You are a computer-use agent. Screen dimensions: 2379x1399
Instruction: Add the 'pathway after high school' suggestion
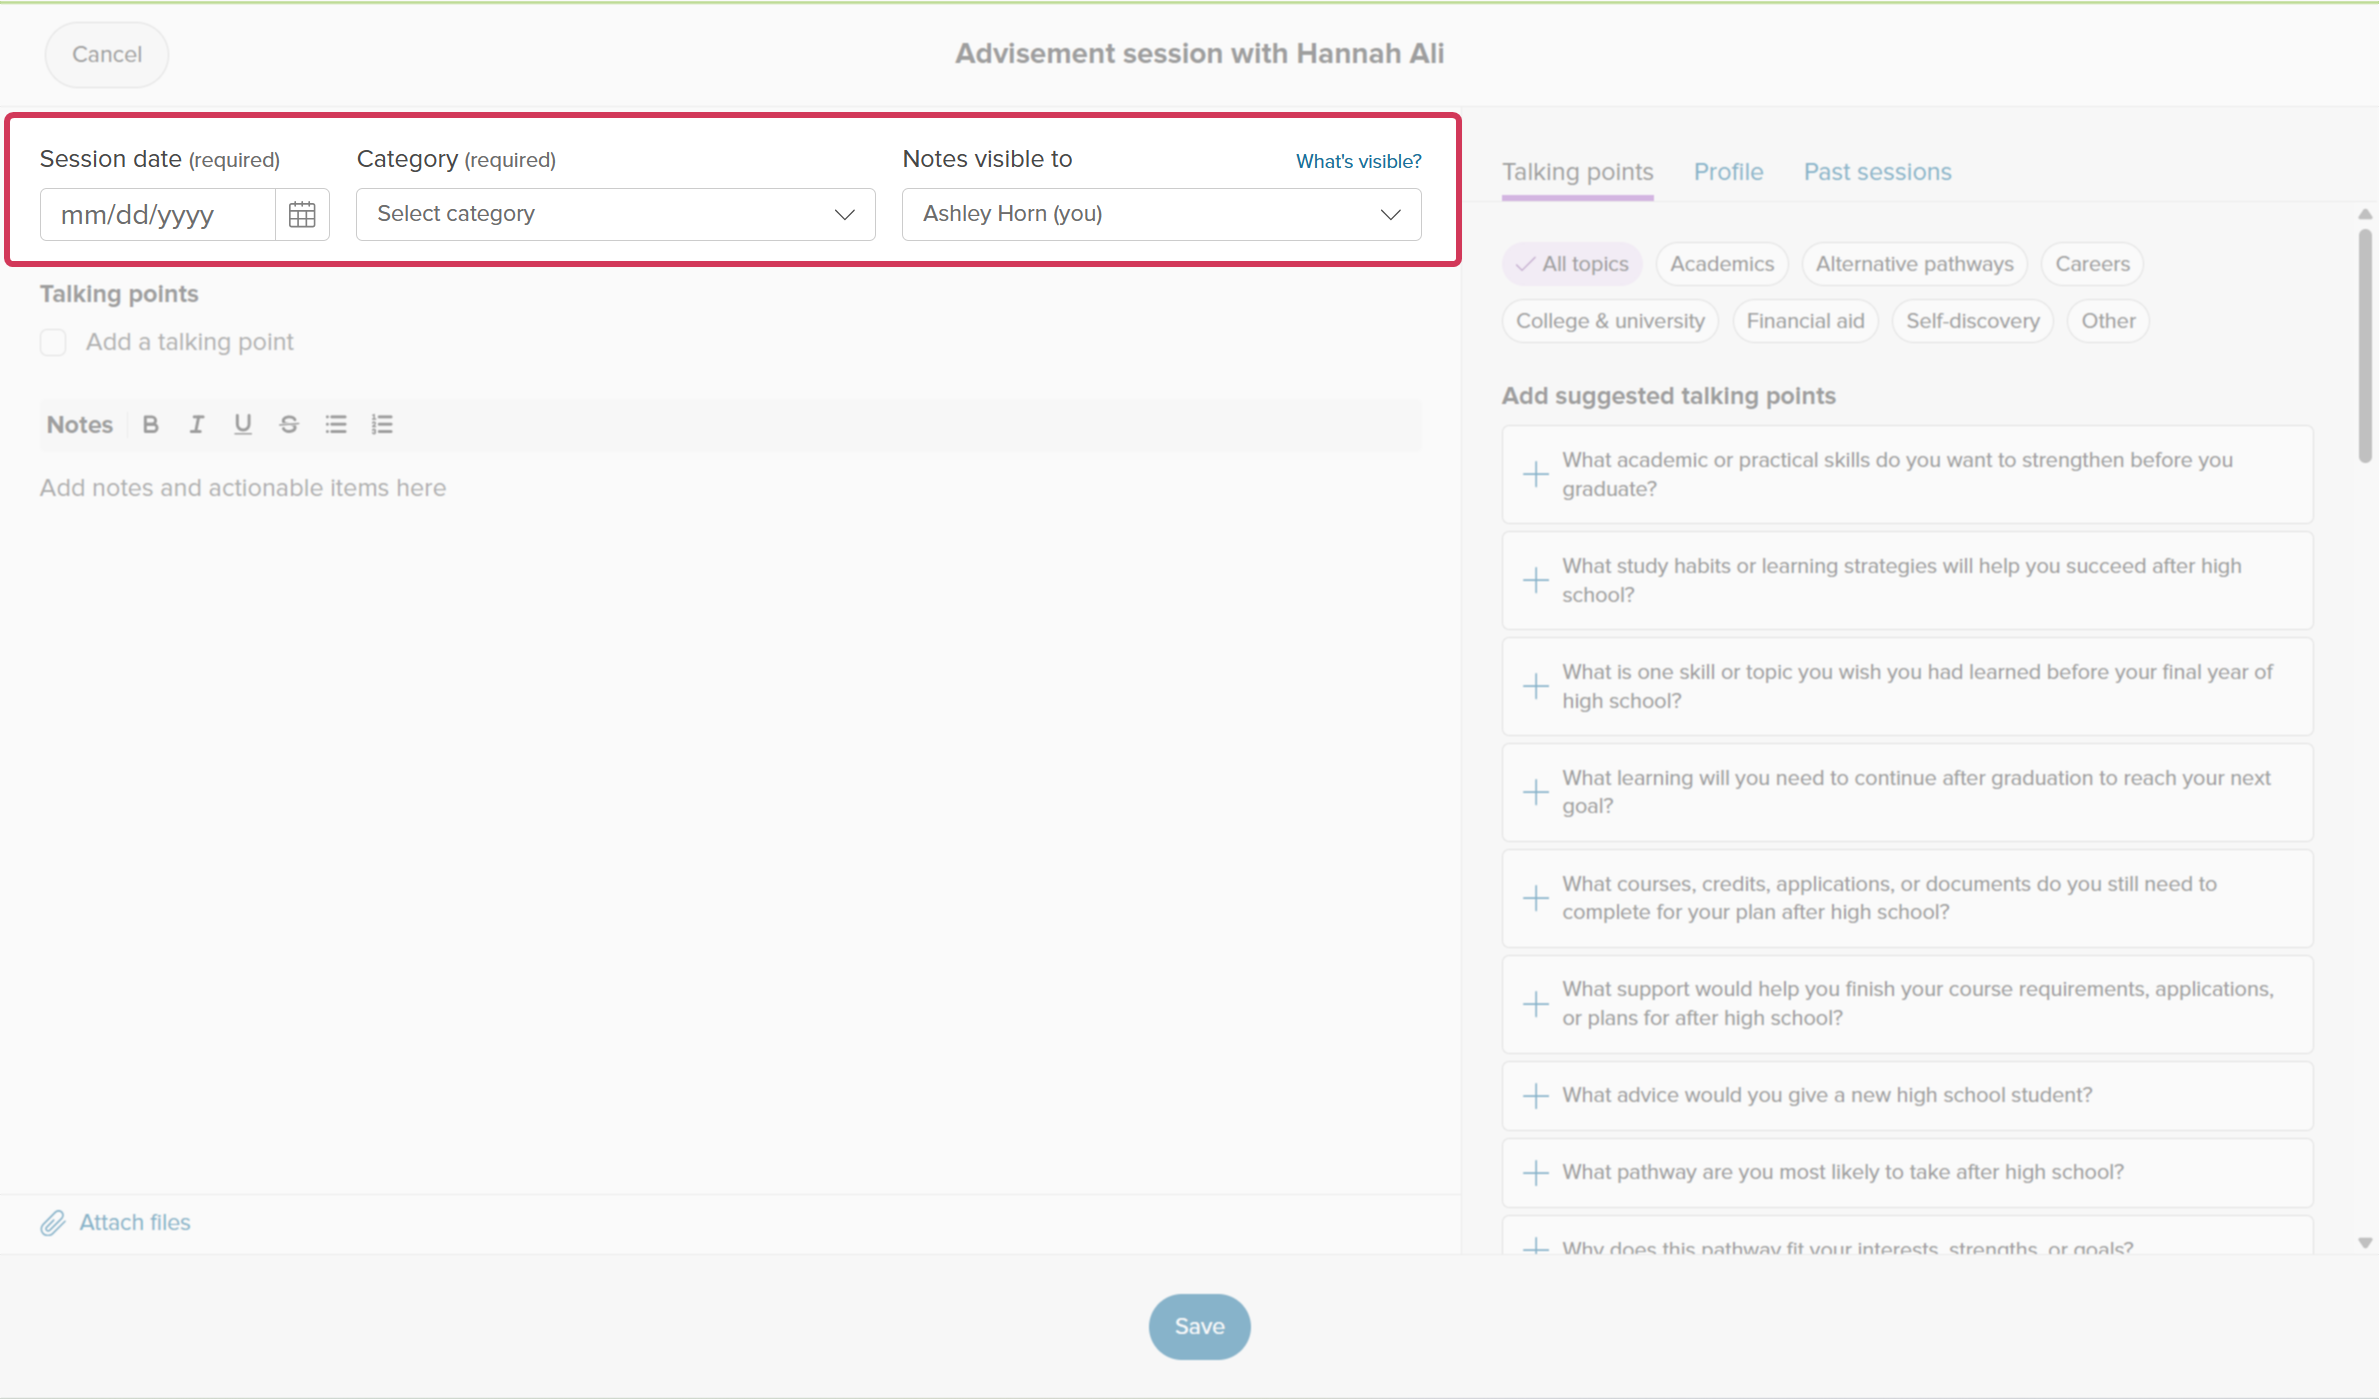tap(1907, 1172)
